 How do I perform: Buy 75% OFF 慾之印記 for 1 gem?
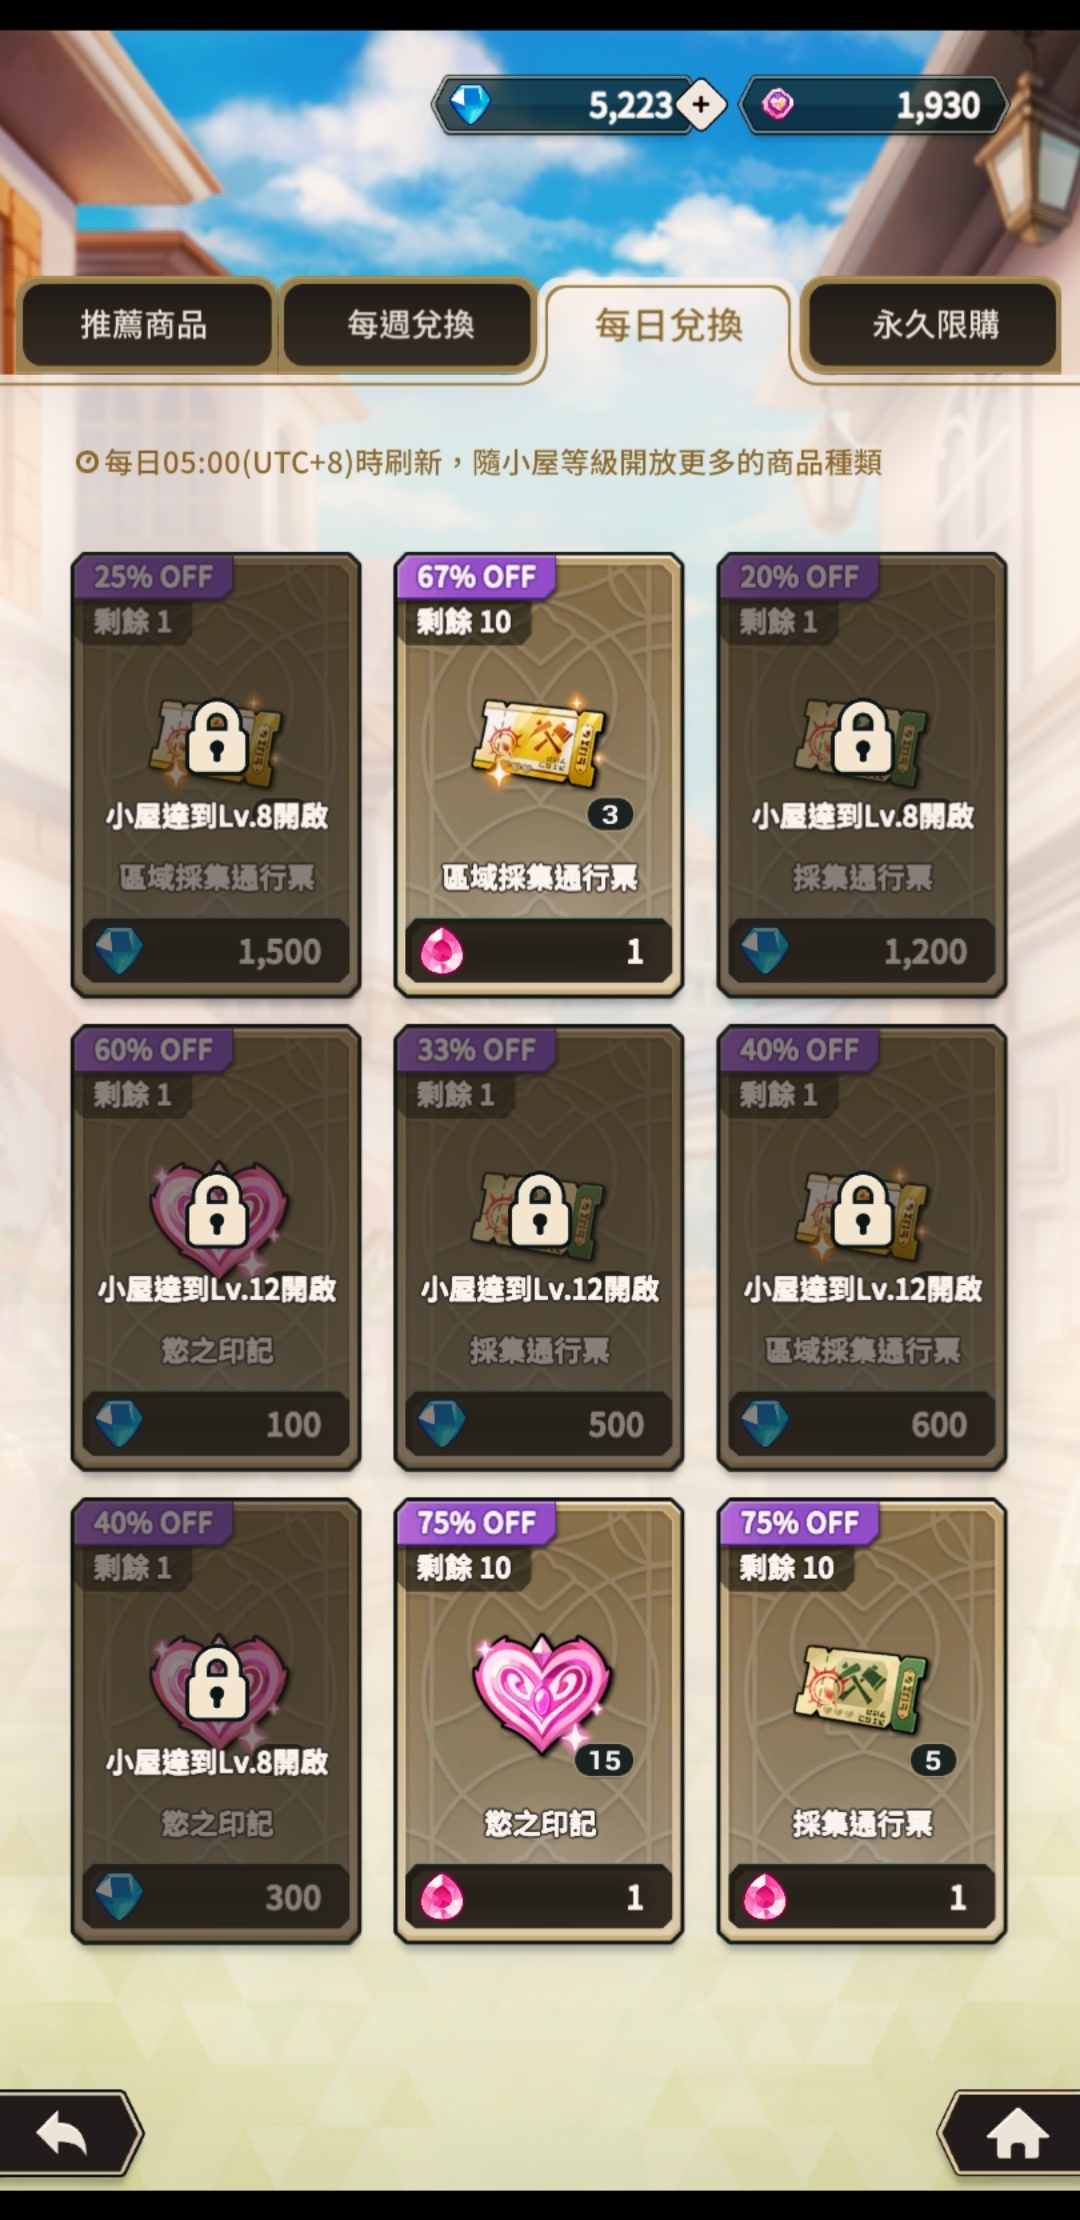[539, 1896]
